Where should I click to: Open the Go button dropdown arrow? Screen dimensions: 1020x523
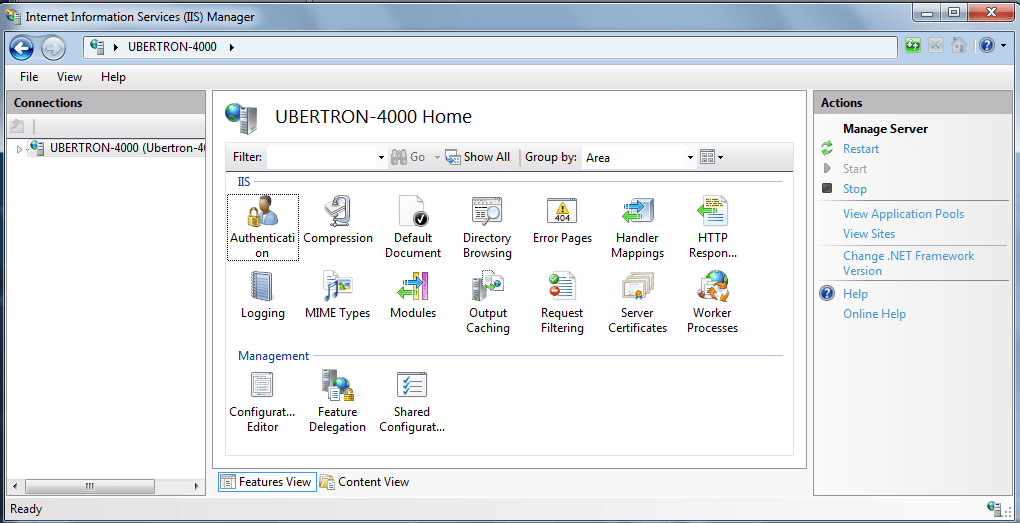click(437, 157)
